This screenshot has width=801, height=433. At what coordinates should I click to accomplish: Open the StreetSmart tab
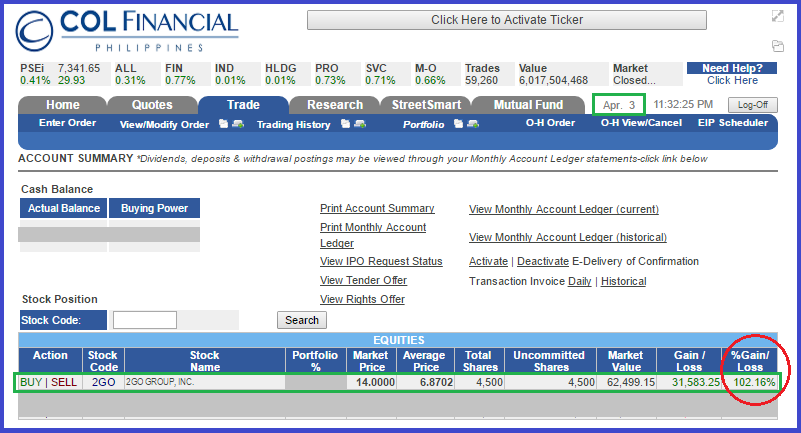pos(426,105)
